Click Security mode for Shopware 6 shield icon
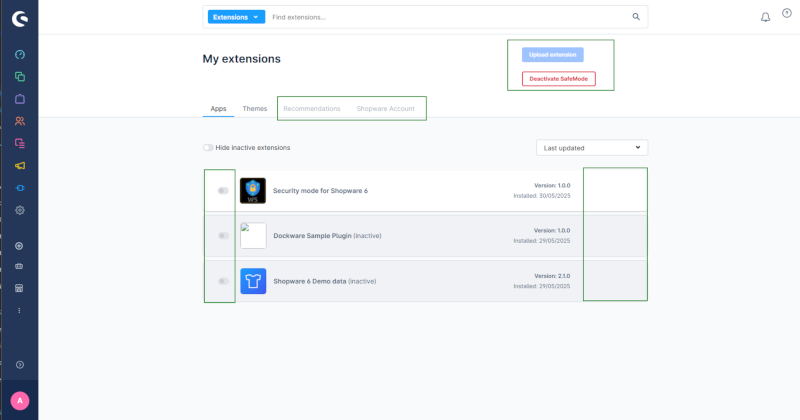 tap(253, 191)
